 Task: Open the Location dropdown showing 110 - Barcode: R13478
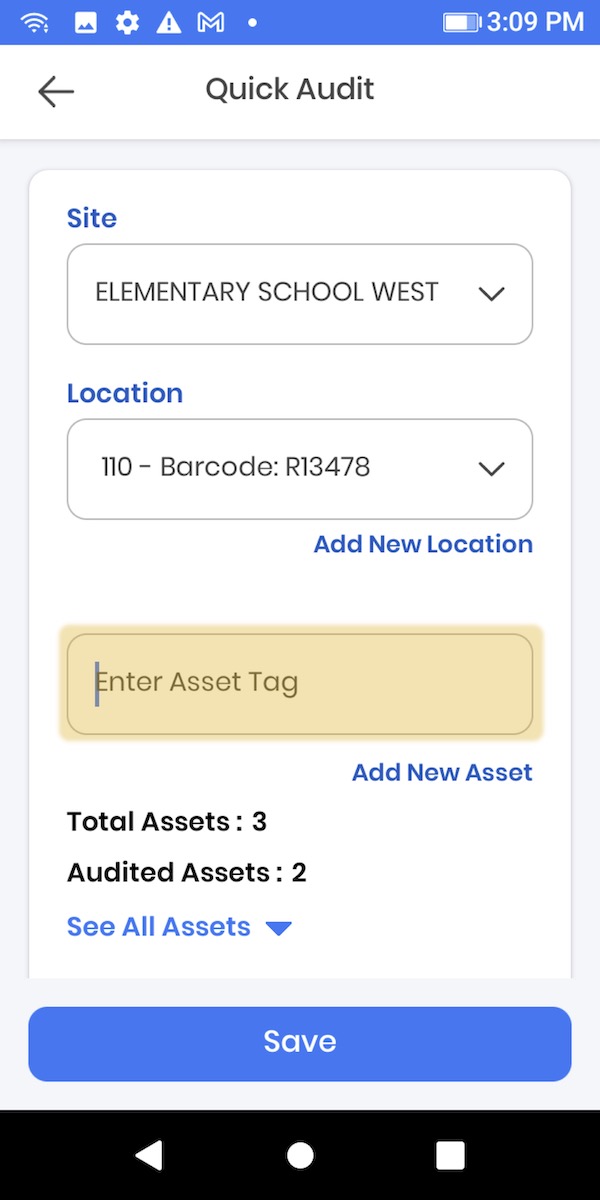point(300,468)
